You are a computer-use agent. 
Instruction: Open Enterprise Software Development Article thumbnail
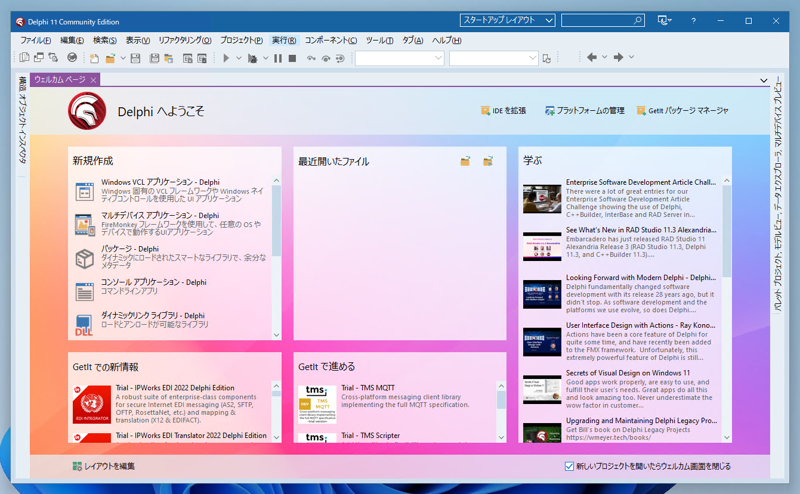[x=542, y=199]
